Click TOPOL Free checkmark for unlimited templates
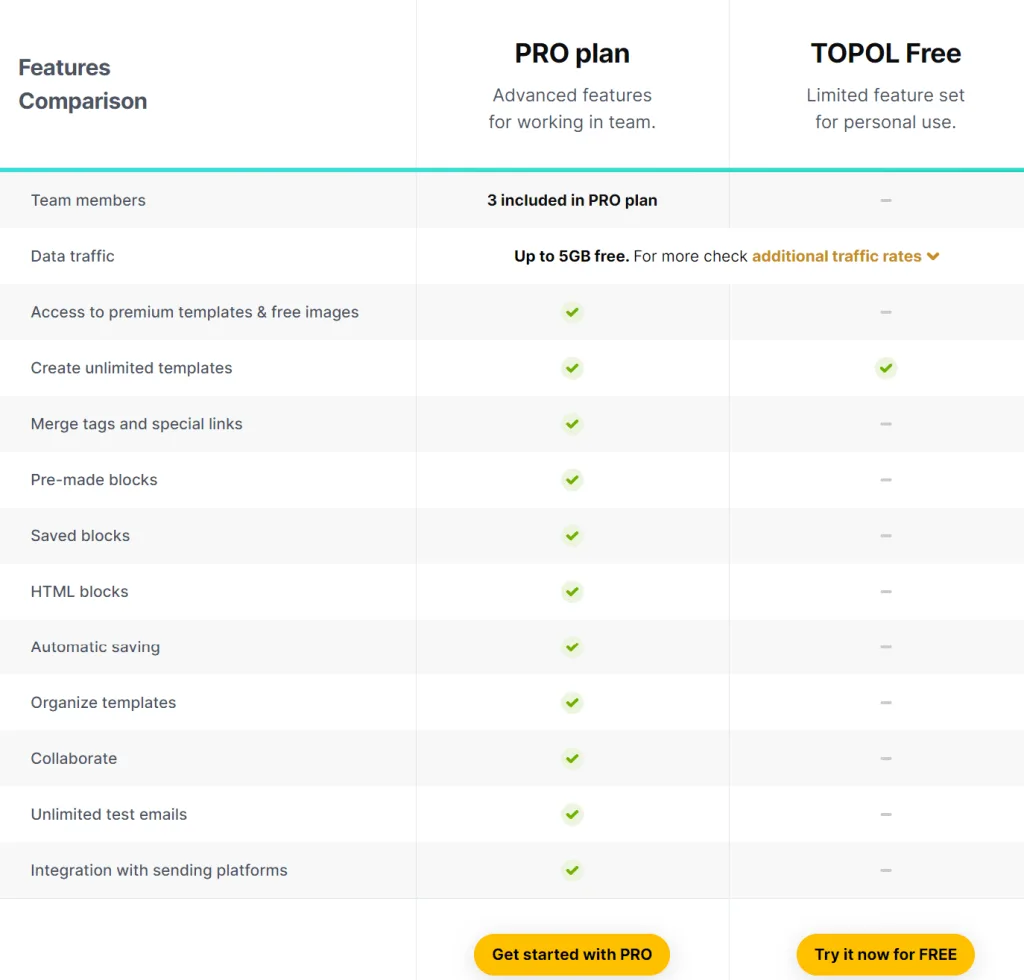Viewport: 1024px width, 980px height. [886, 368]
